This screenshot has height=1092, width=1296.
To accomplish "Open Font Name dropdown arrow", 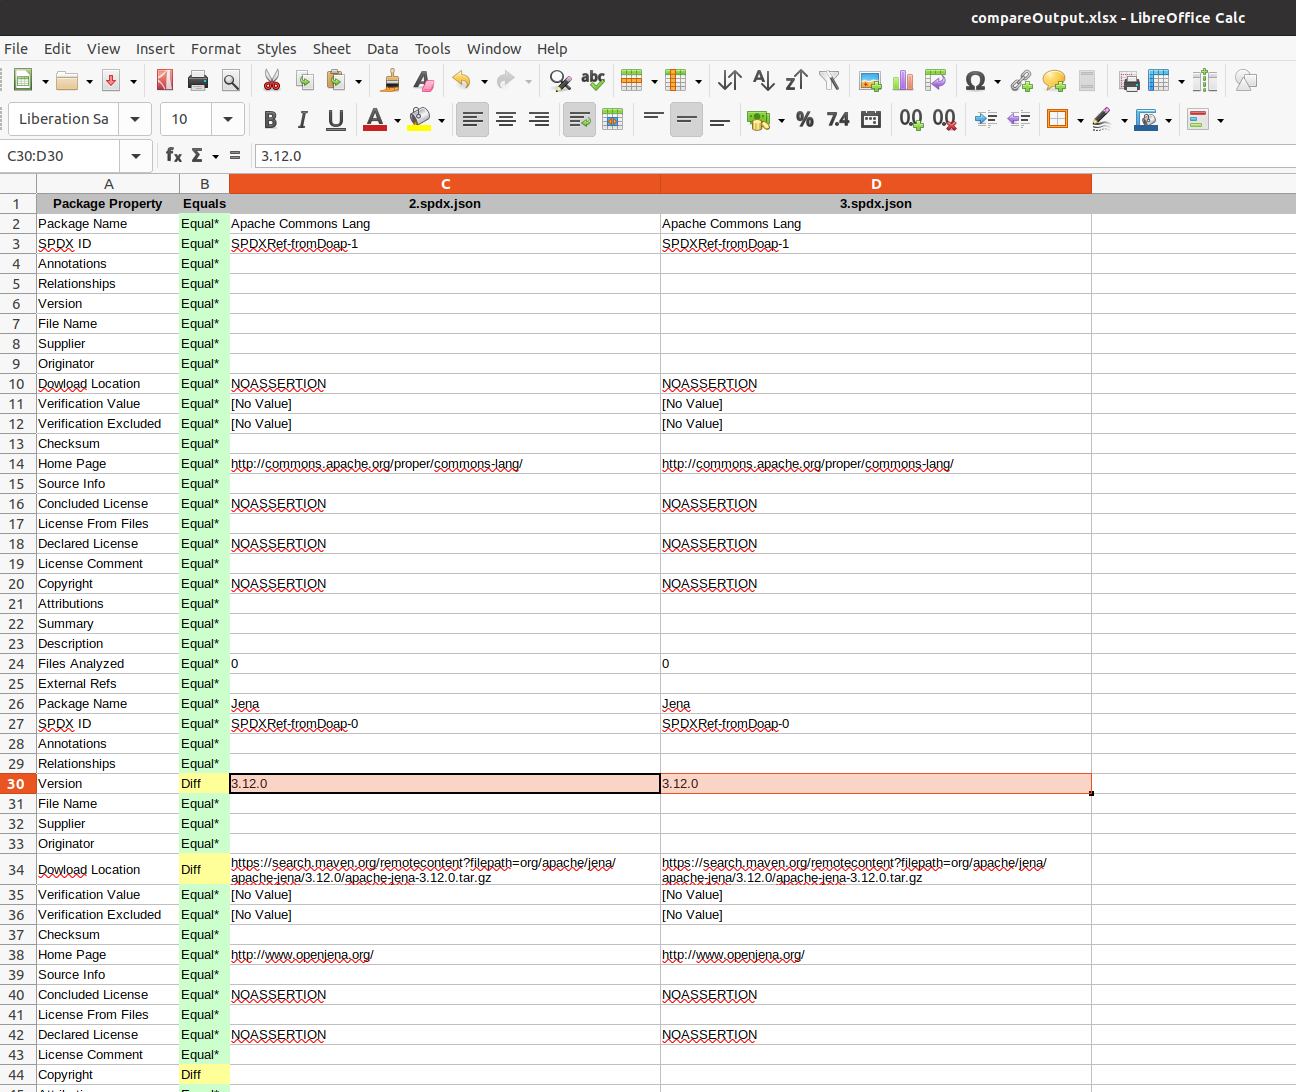I will pos(135,119).
